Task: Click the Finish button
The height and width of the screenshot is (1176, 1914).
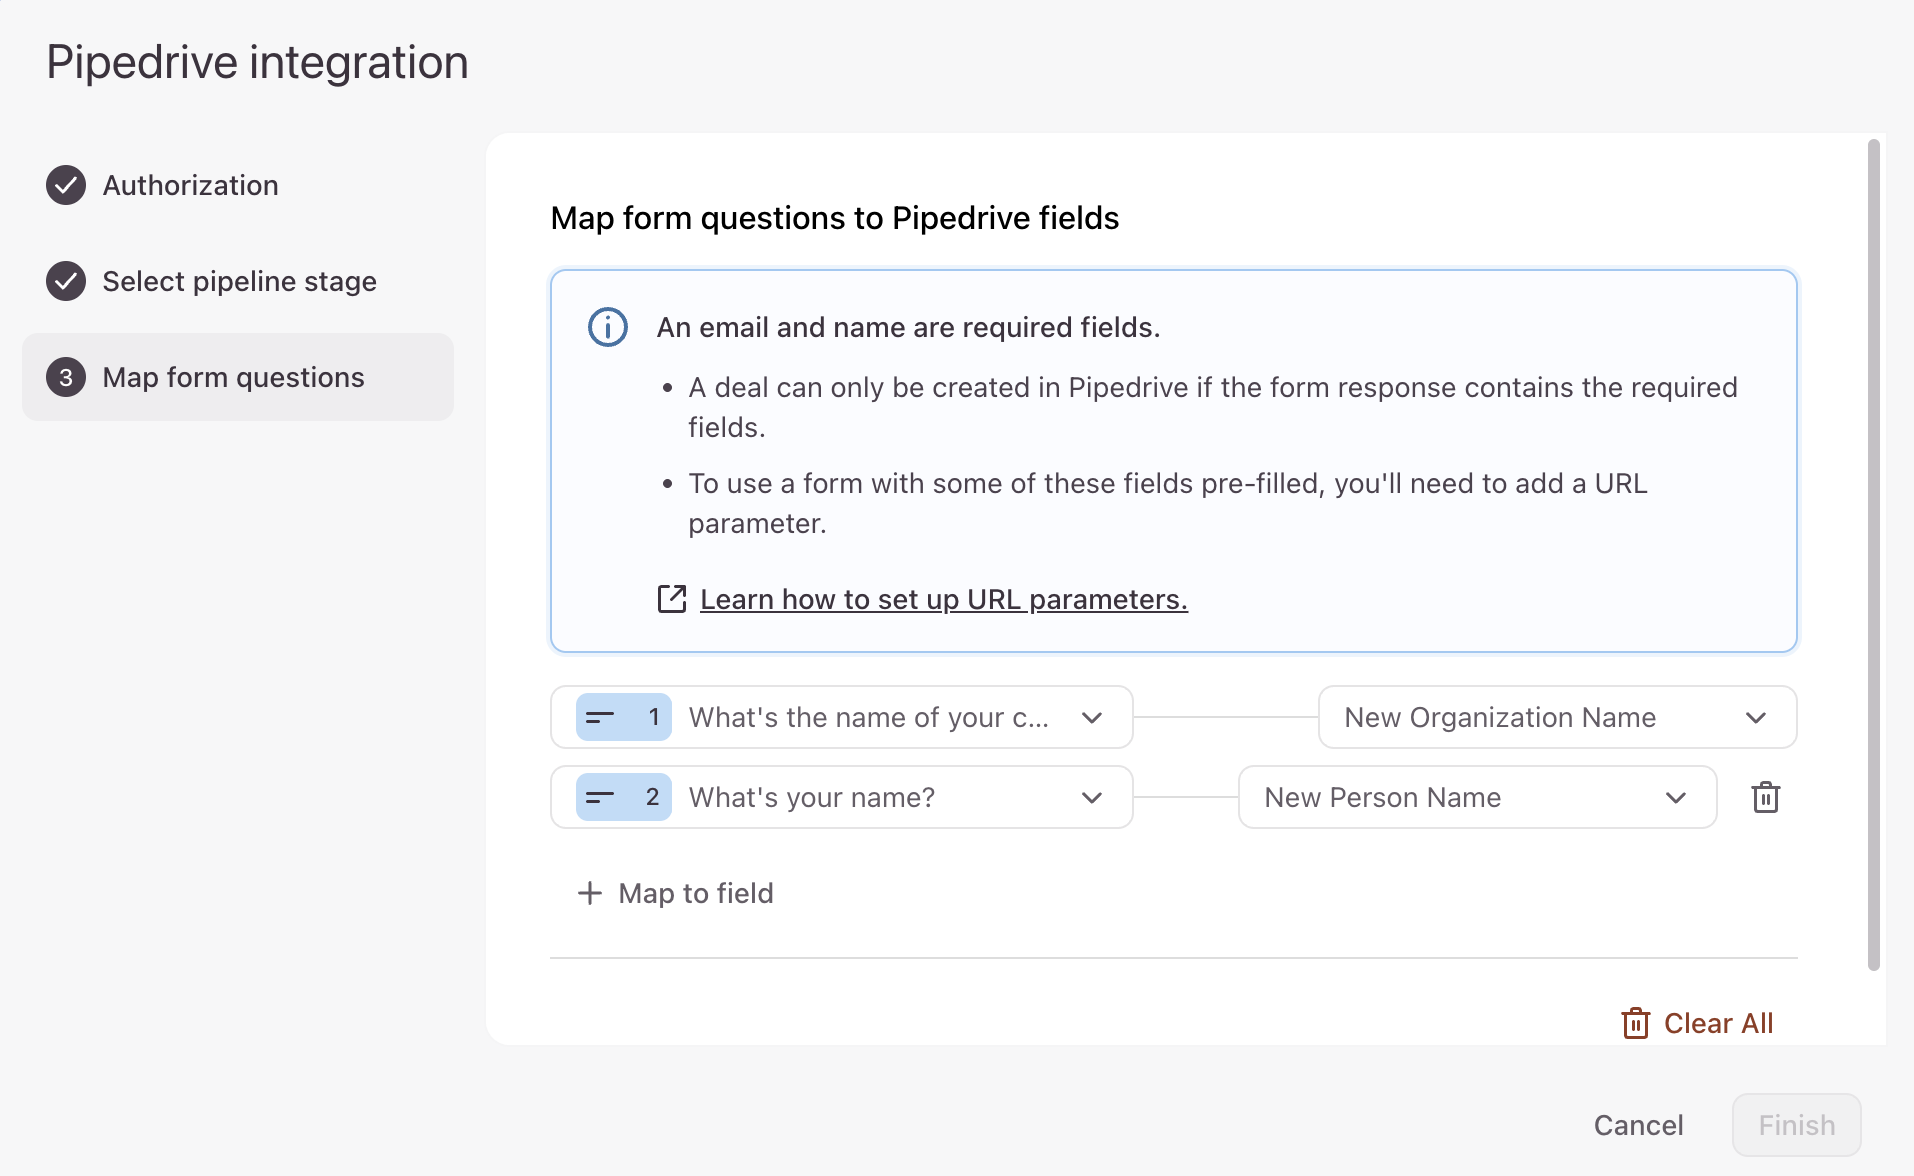Action: (x=1797, y=1125)
